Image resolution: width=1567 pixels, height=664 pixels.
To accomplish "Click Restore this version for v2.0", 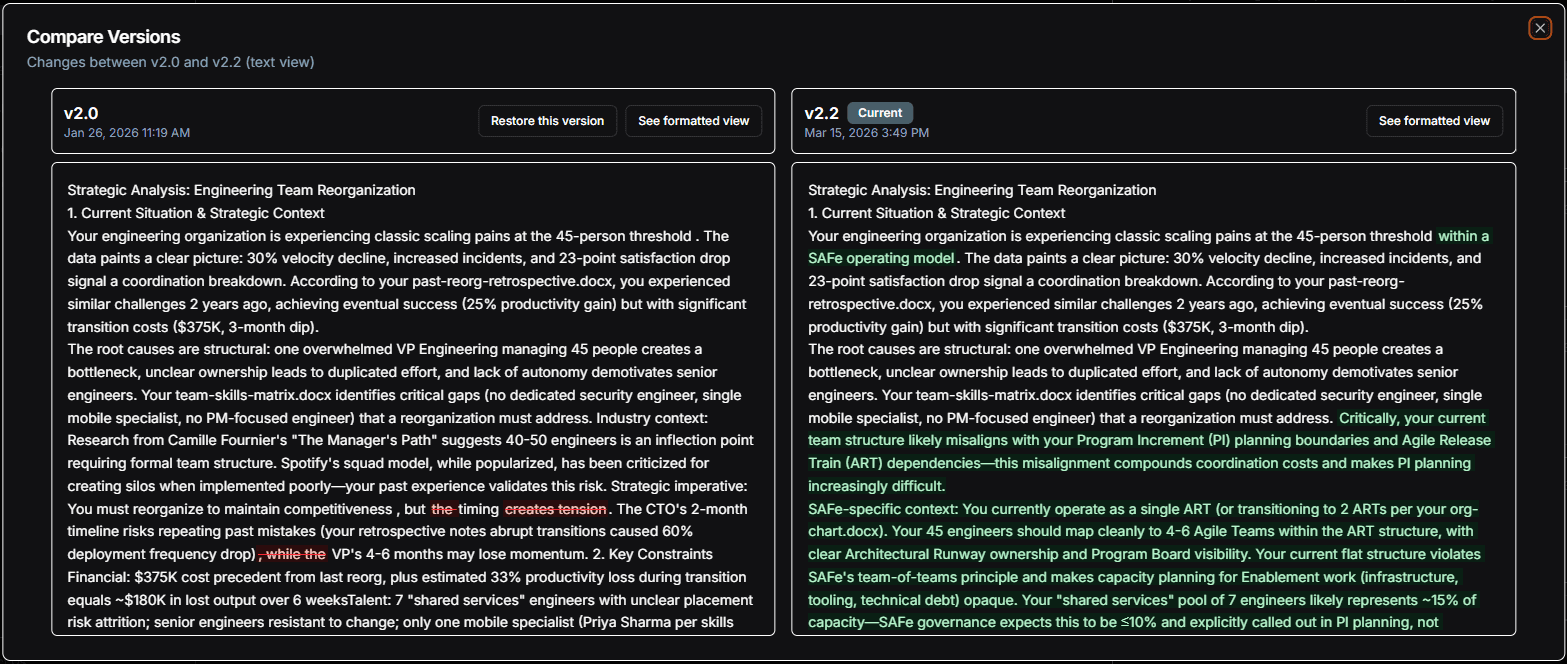I will (547, 121).
